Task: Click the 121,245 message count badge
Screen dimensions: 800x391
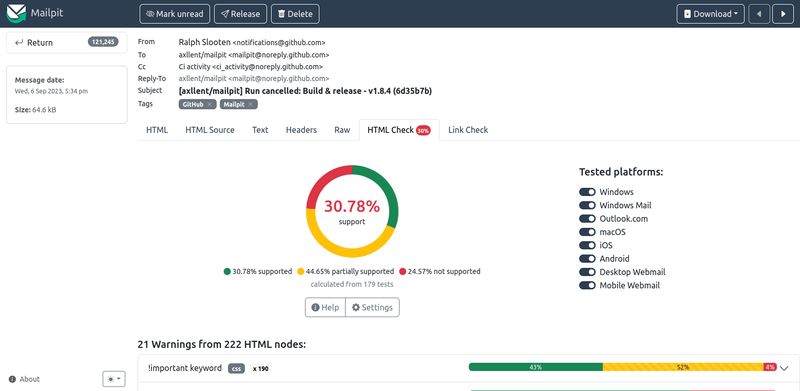Action: [103, 42]
